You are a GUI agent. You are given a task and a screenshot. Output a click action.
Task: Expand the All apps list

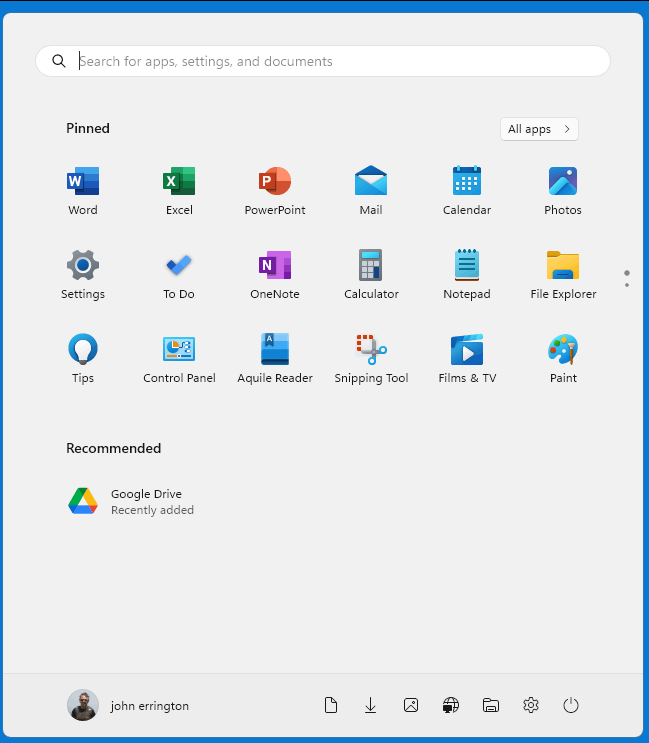click(539, 129)
